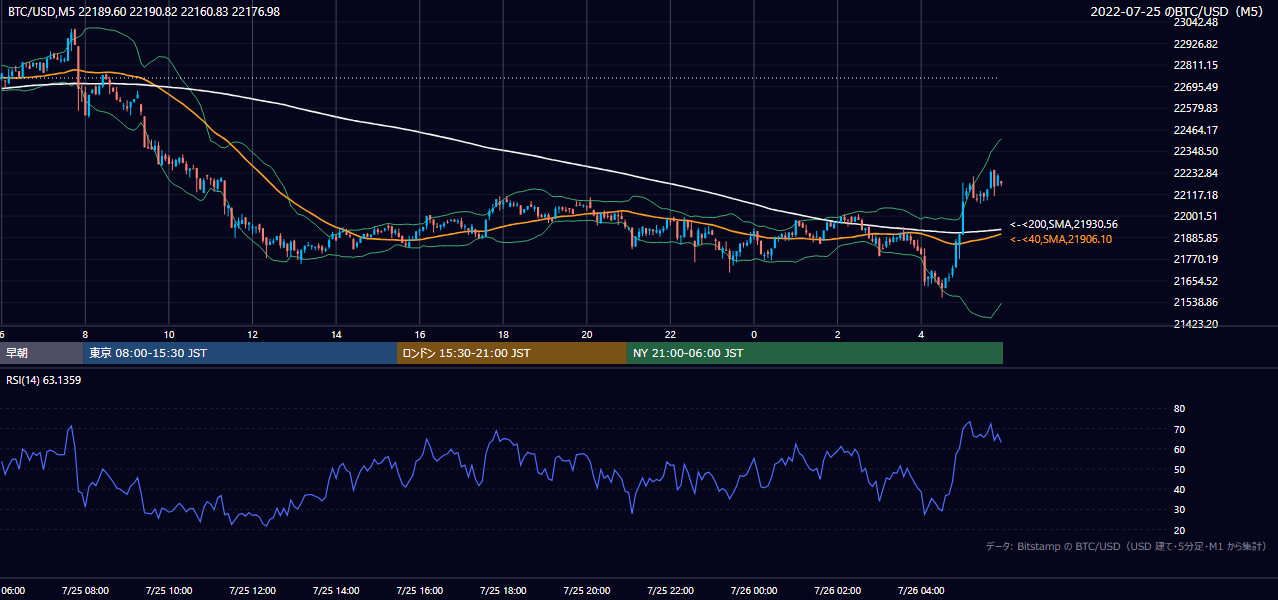Click hour tick '20' under price chart
The height and width of the screenshot is (600, 1278).
[587, 334]
